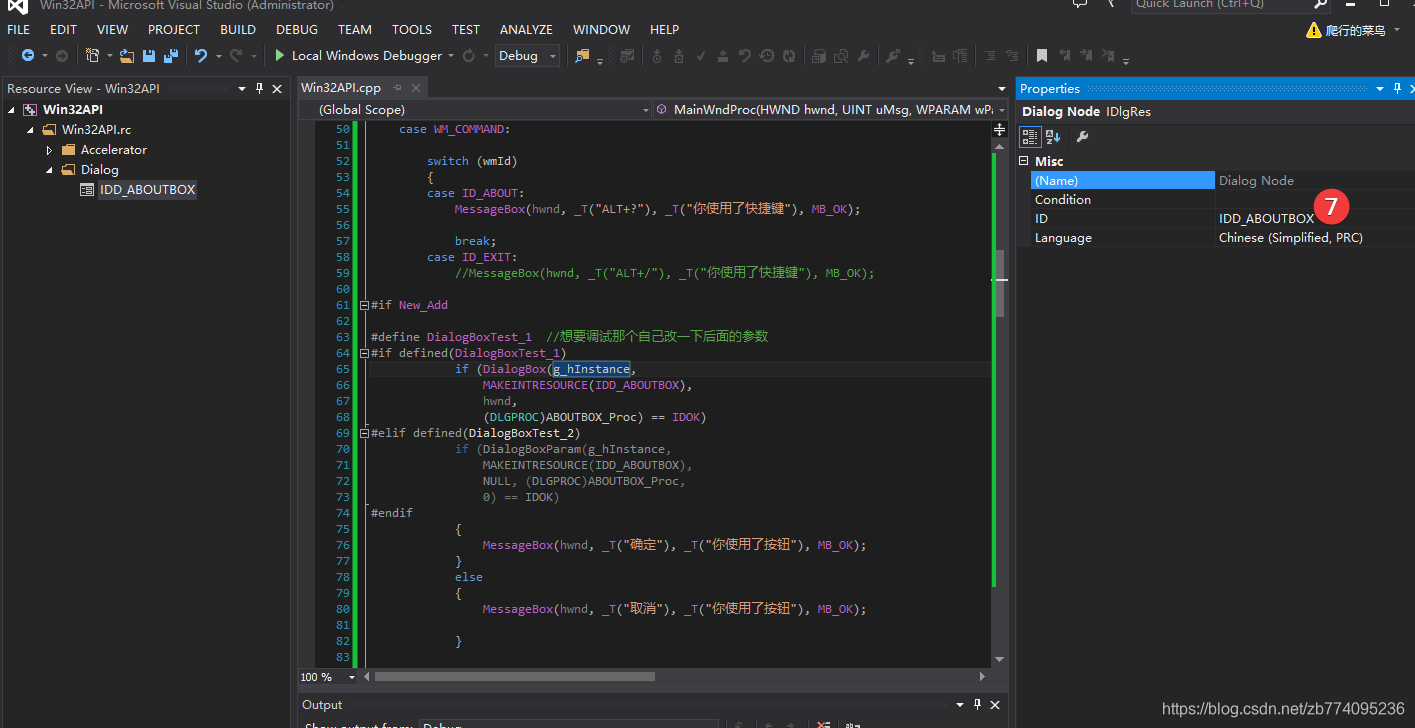Click the Language property value field
Viewport: 1415px width, 728px height.
coord(1314,238)
